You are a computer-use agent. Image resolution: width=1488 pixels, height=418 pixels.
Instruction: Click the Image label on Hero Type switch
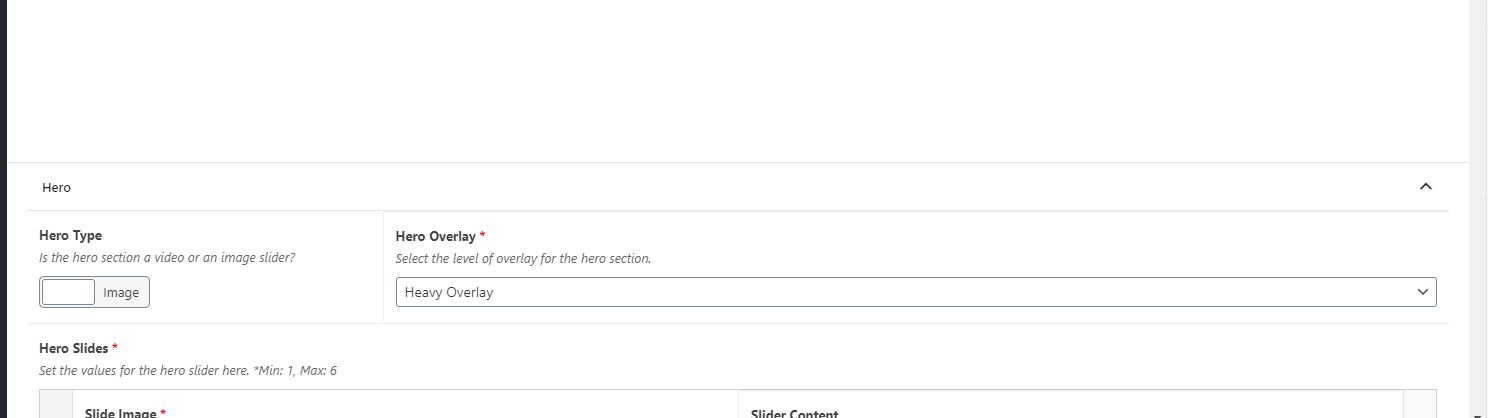click(122, 293)
